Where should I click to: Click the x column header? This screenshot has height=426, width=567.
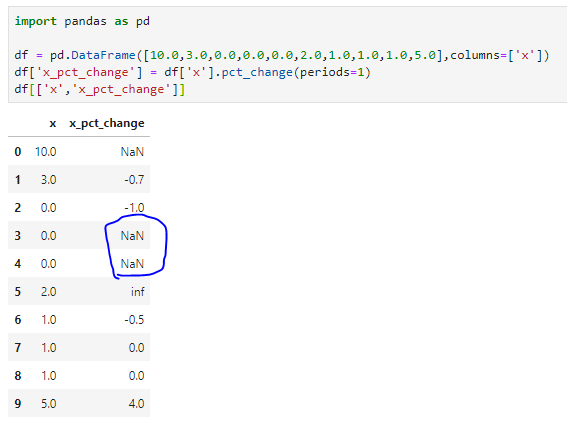coord(53,124)
